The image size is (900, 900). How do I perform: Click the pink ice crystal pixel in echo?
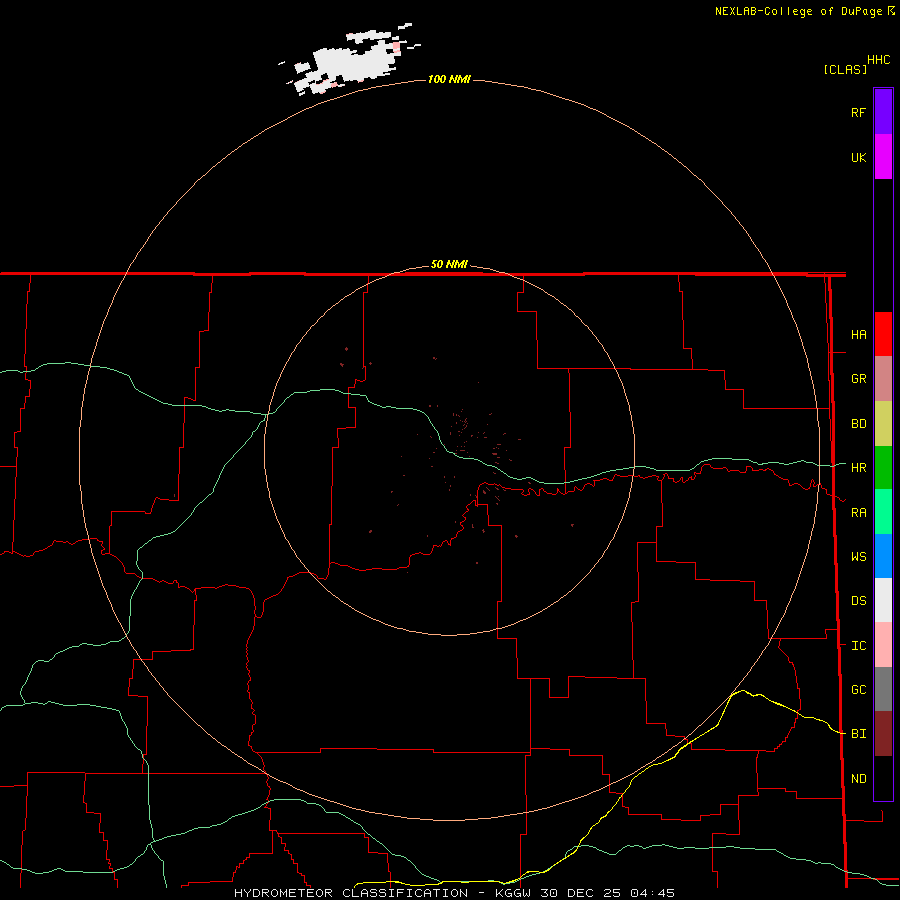point(396,46)
